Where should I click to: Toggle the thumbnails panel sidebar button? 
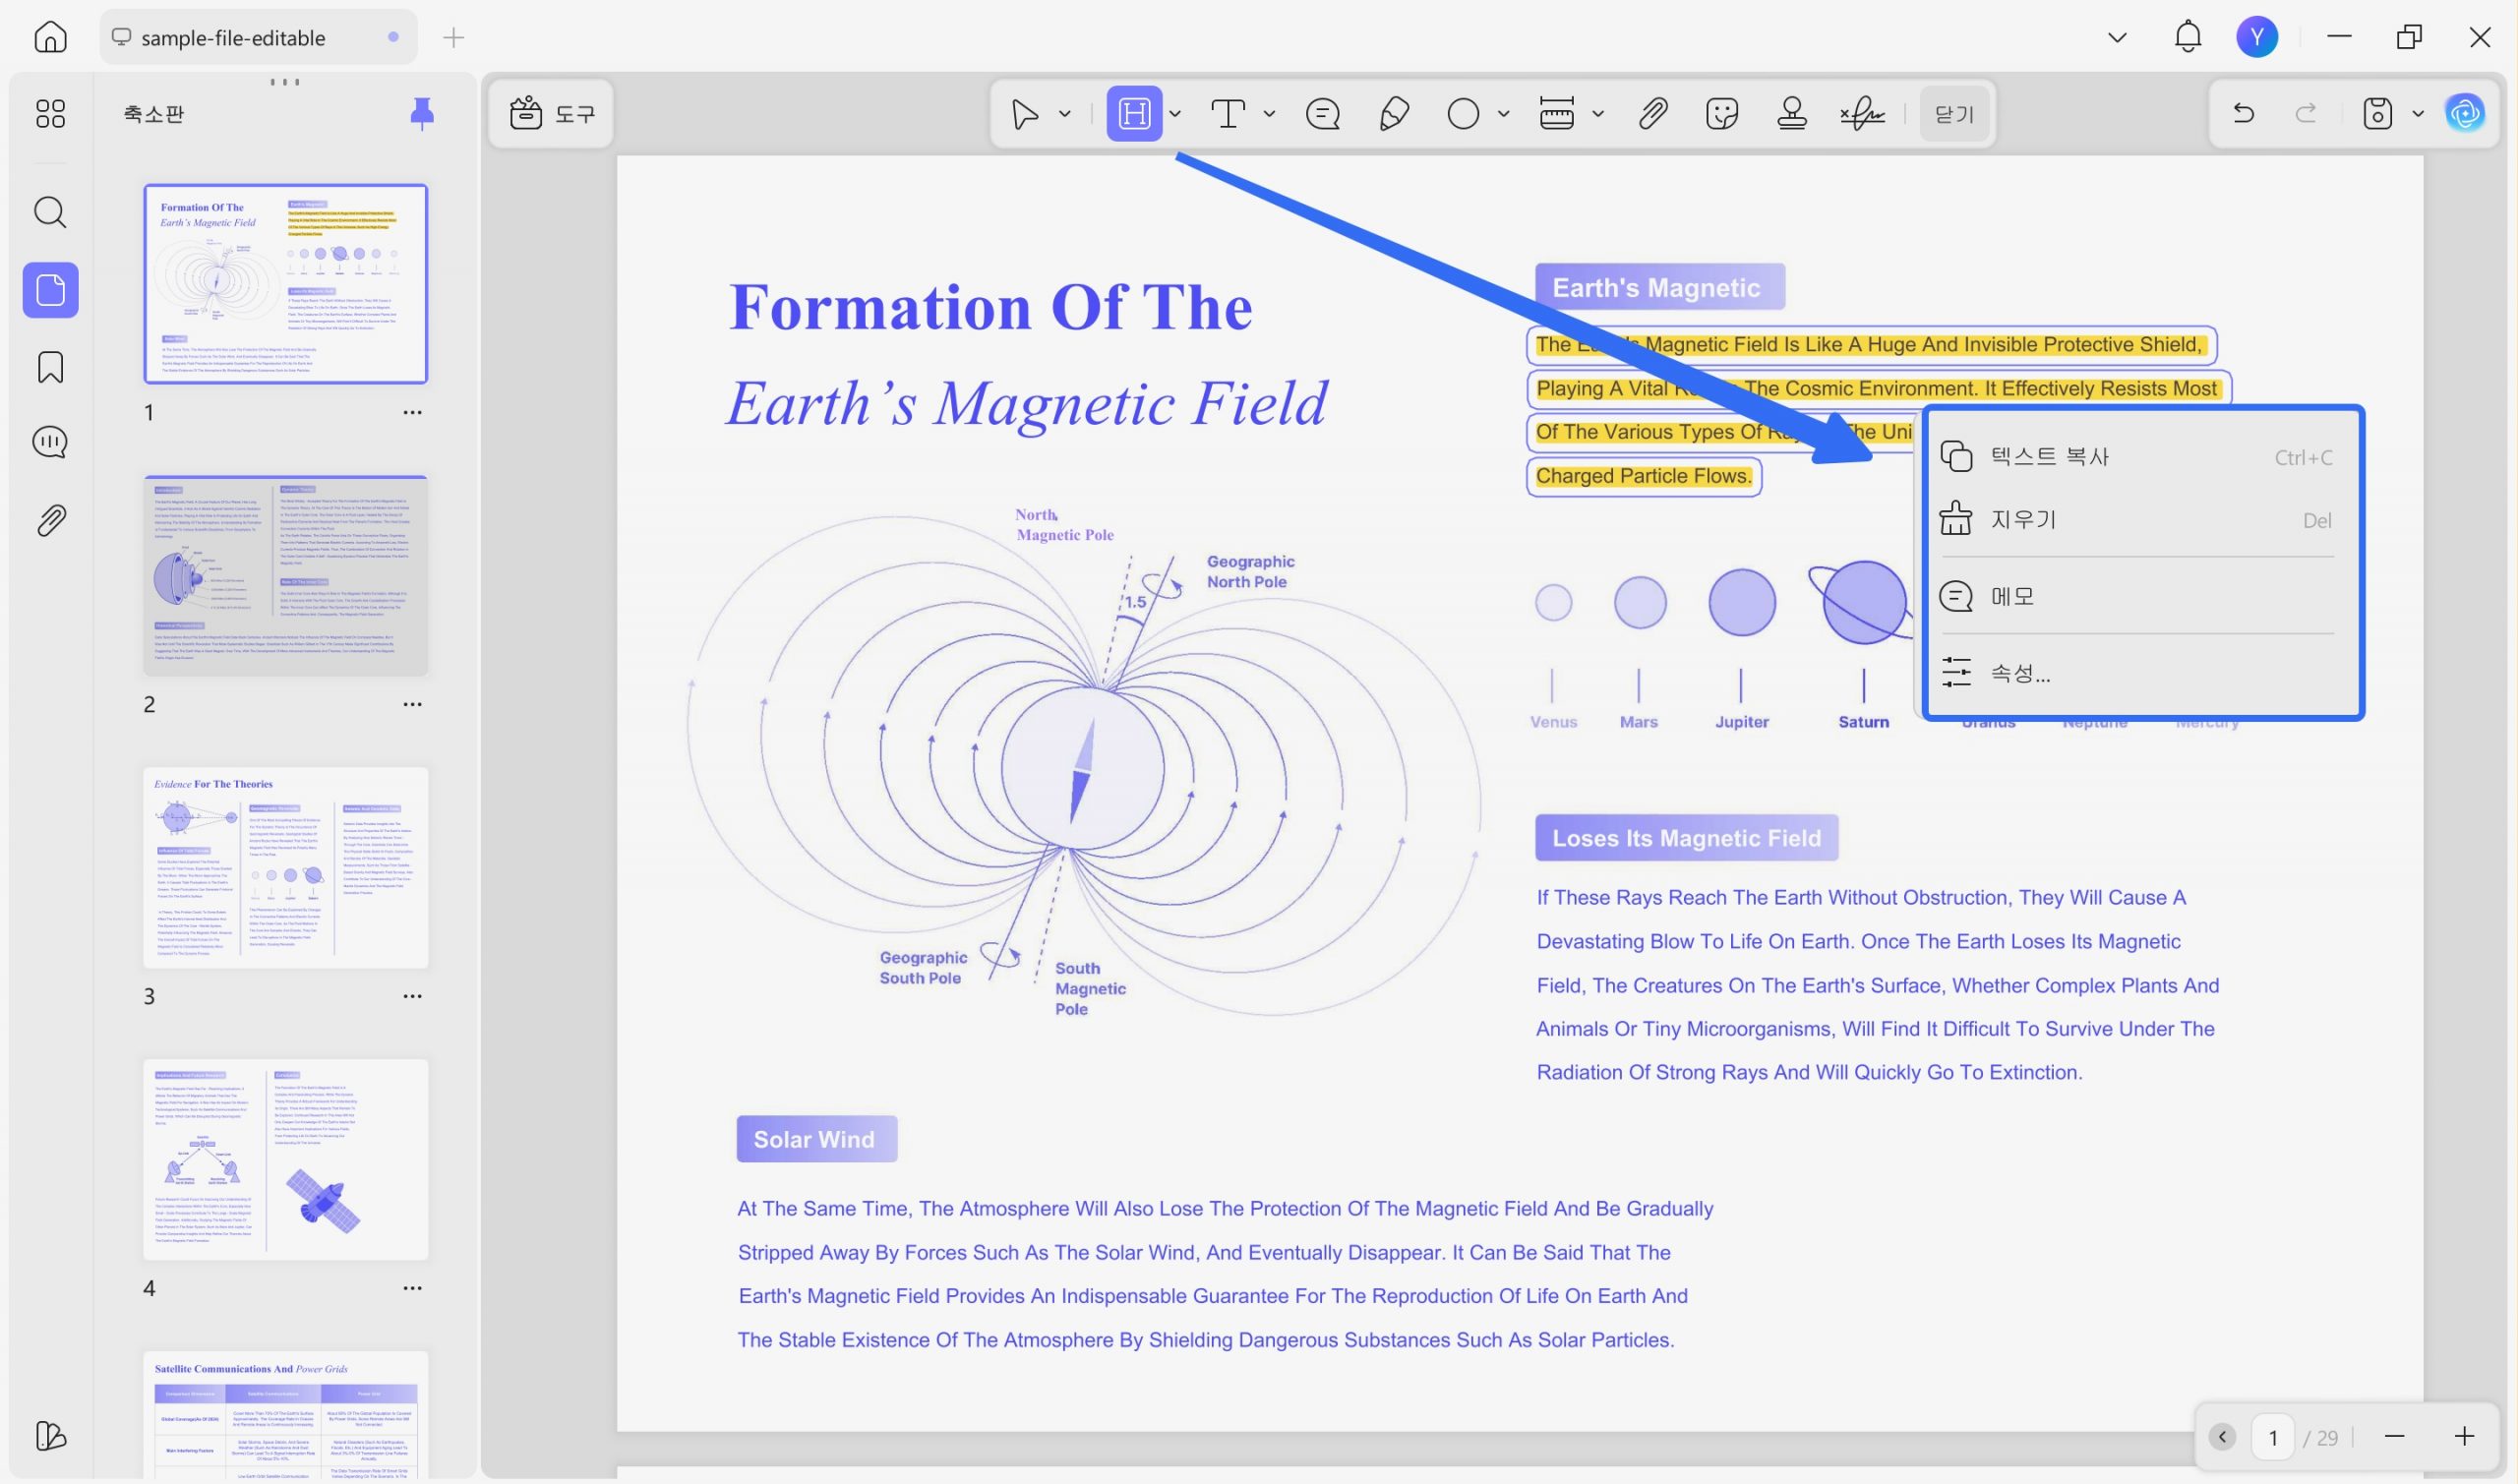point(50,291)
